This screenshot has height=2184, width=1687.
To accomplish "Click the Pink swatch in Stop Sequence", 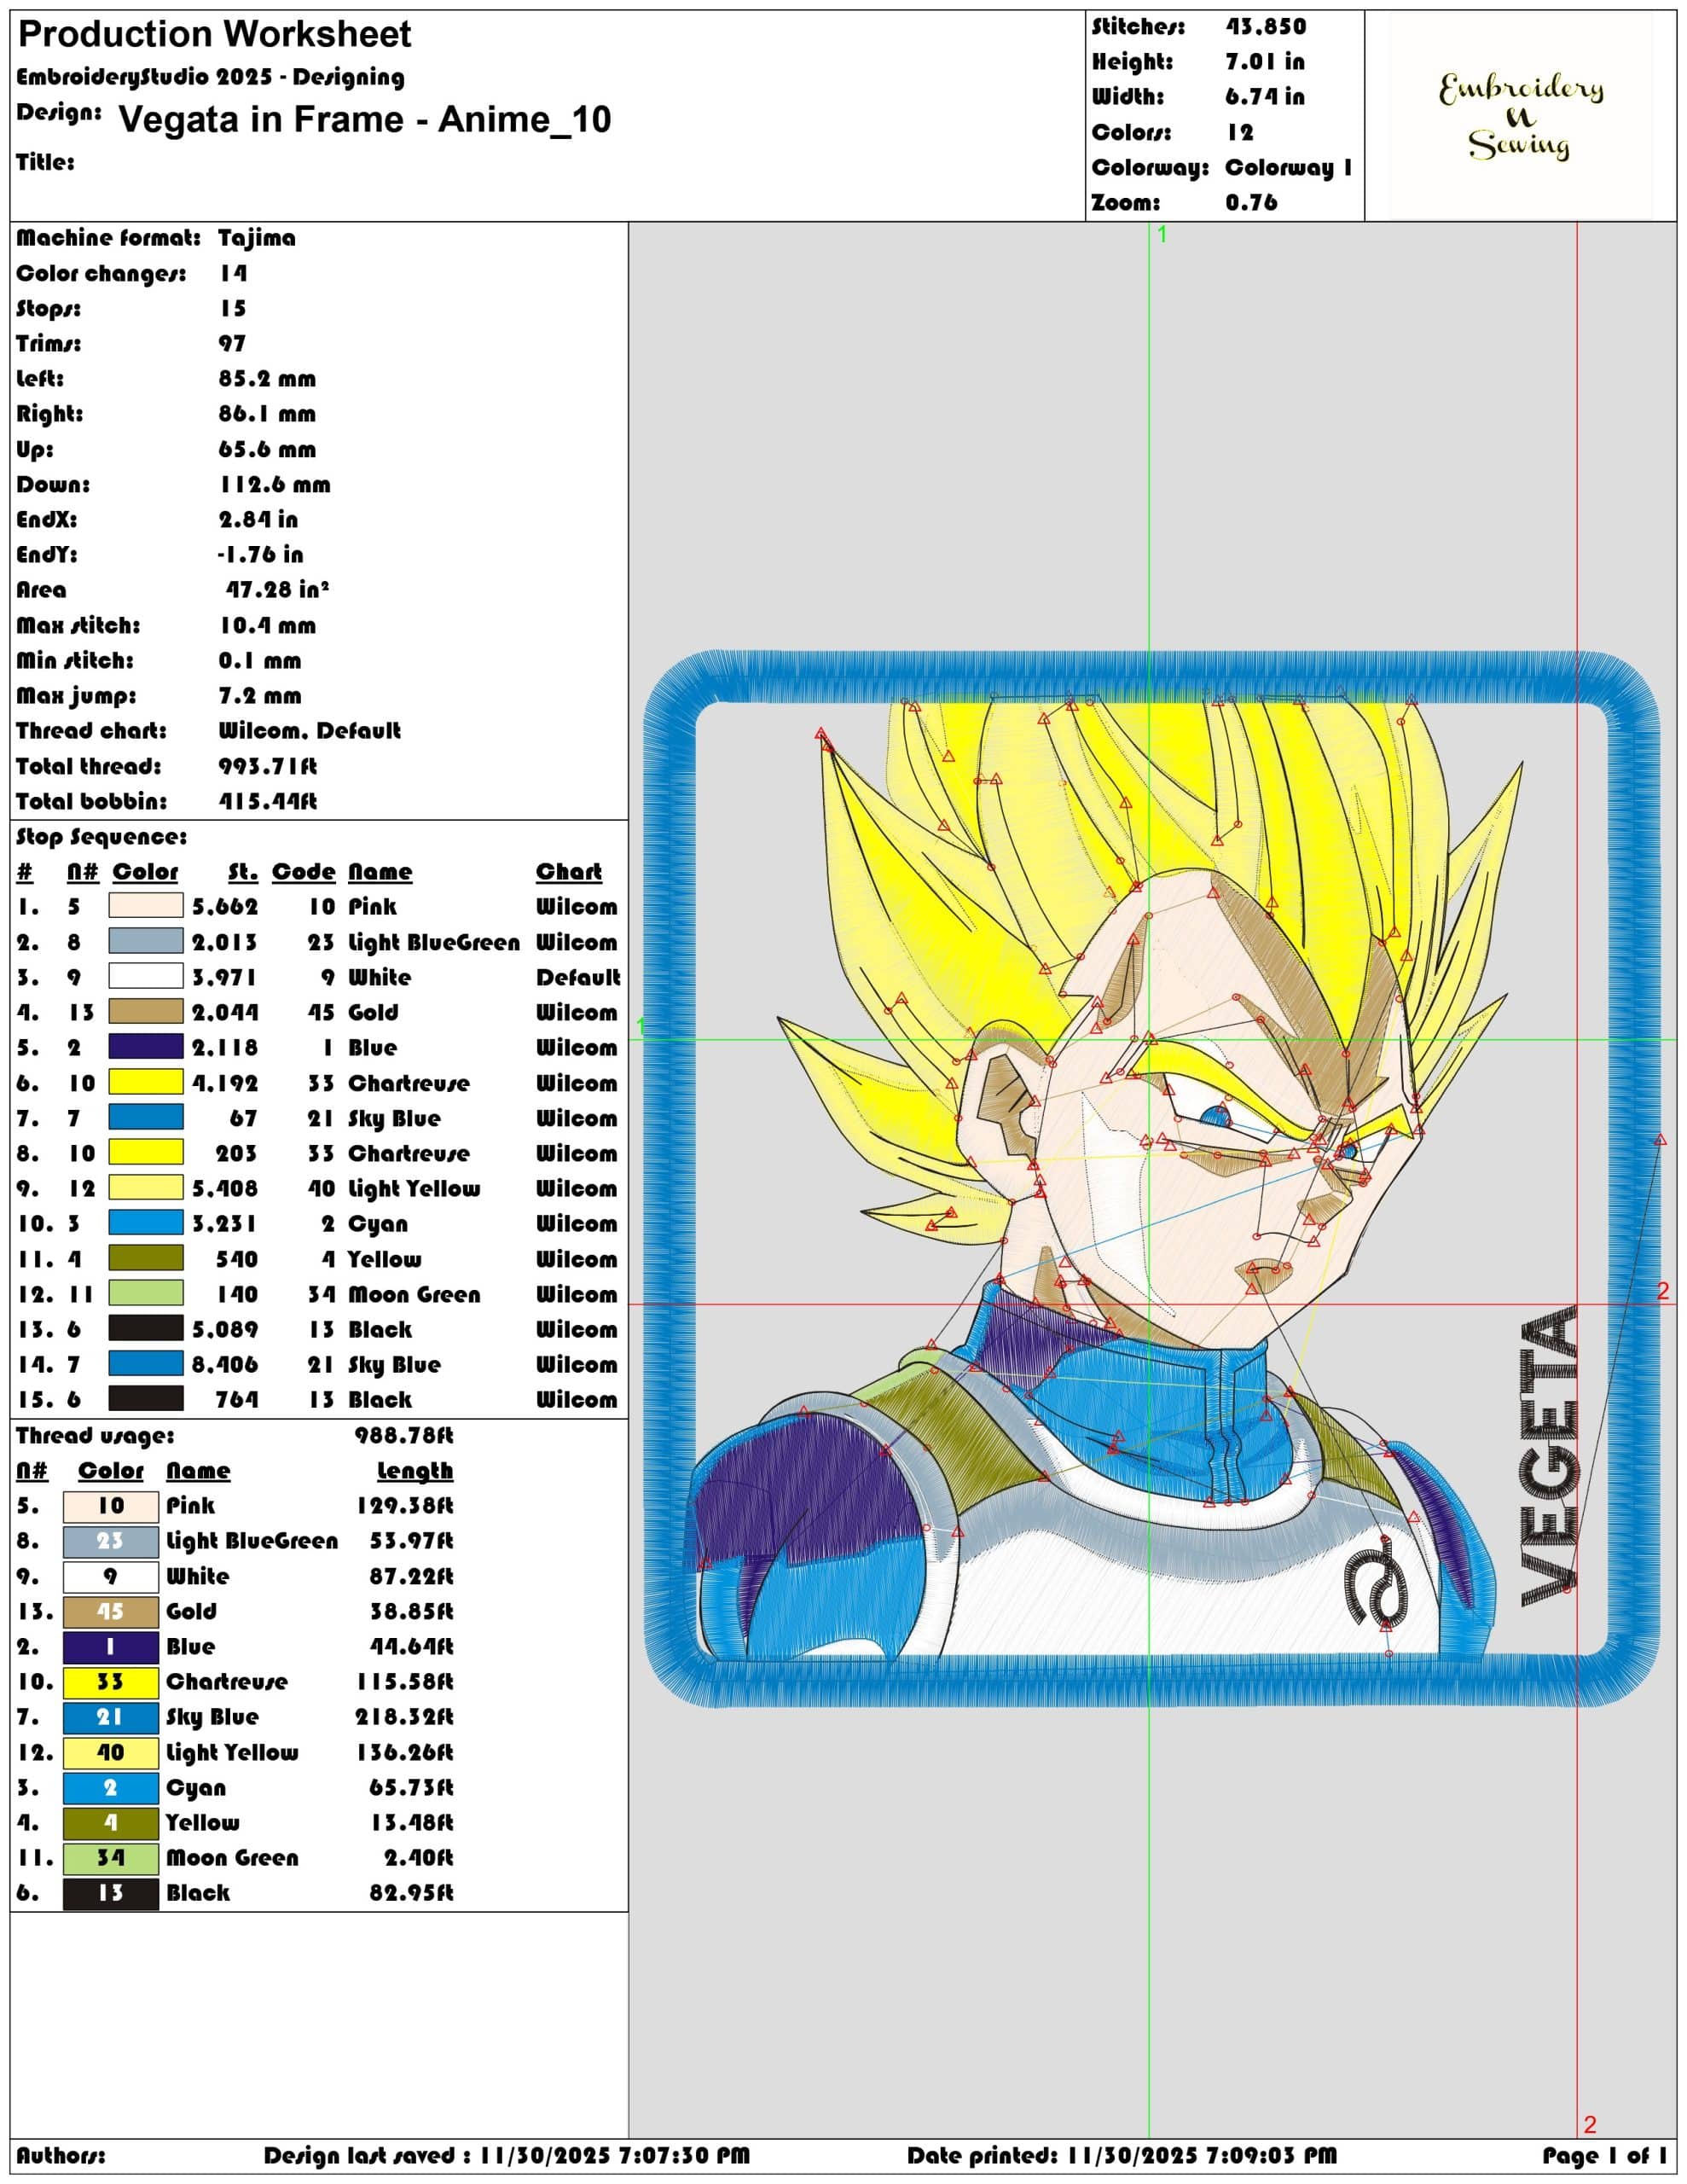I will [x=146, y=906].
